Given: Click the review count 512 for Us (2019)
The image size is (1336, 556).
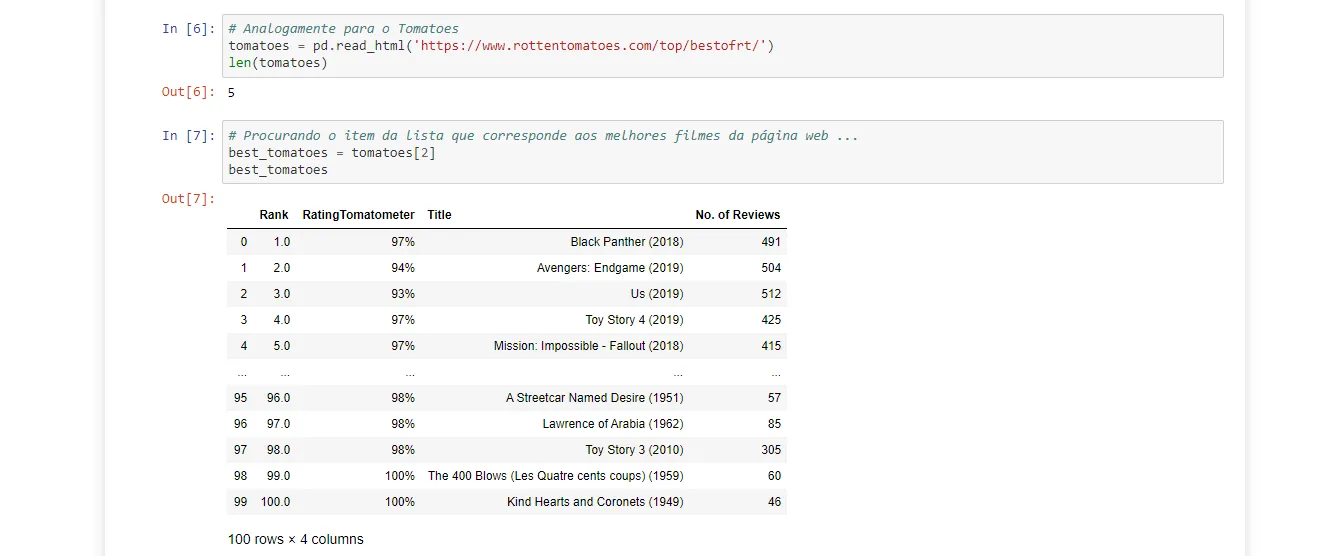Looking at the screenshot, I should pyautogui.click(x=770, y=294).
